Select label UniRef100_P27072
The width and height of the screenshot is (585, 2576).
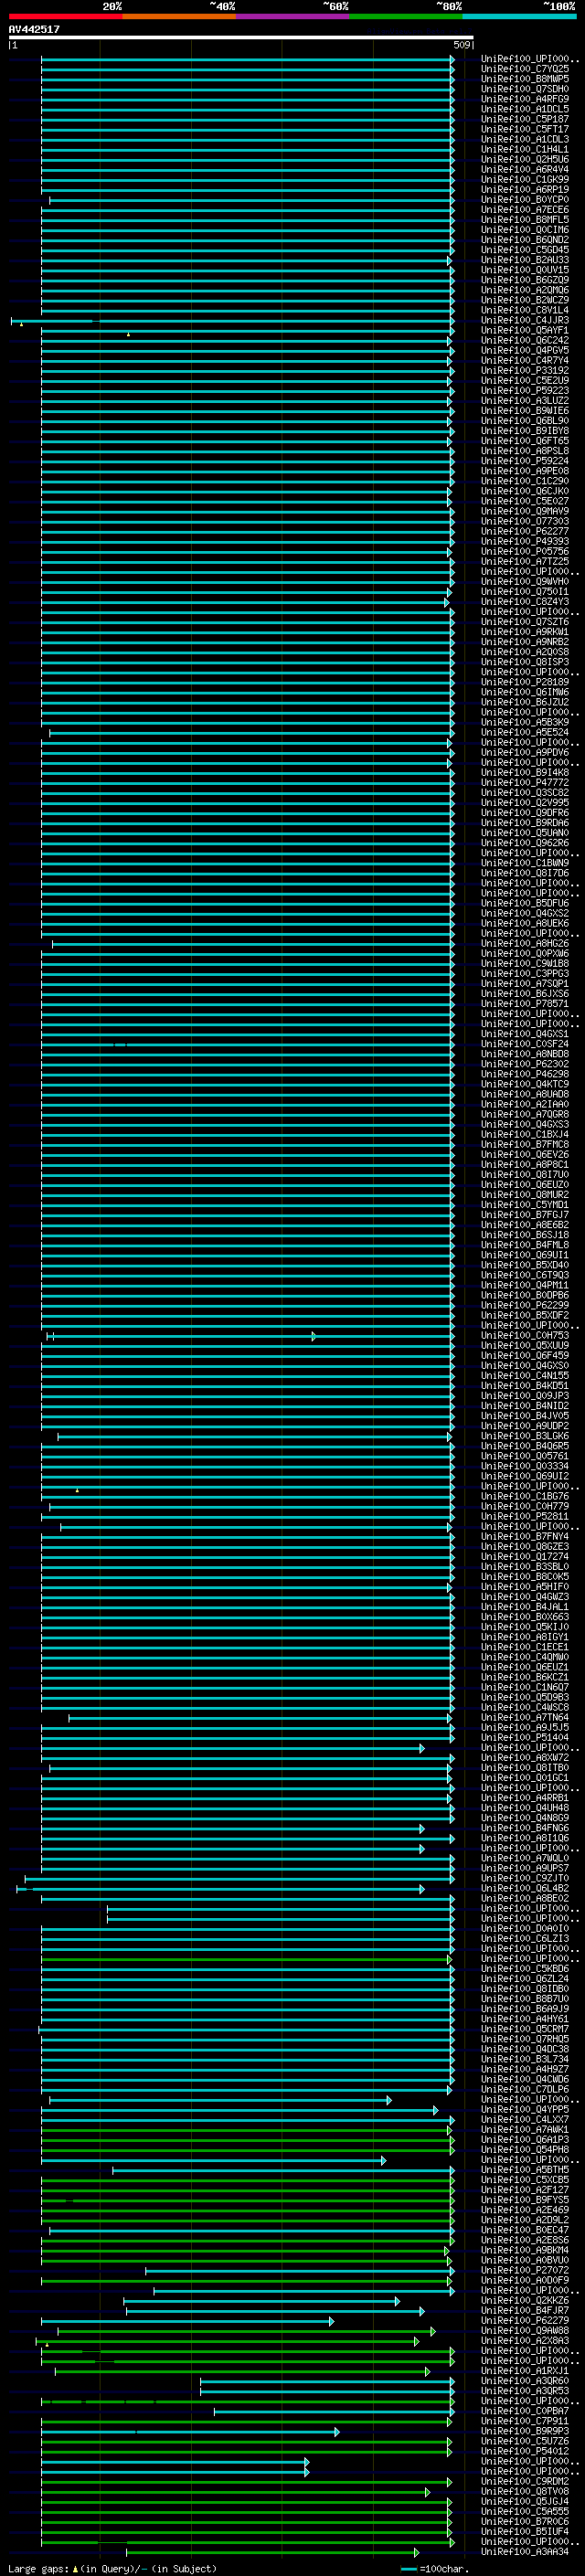(525, 2270)
